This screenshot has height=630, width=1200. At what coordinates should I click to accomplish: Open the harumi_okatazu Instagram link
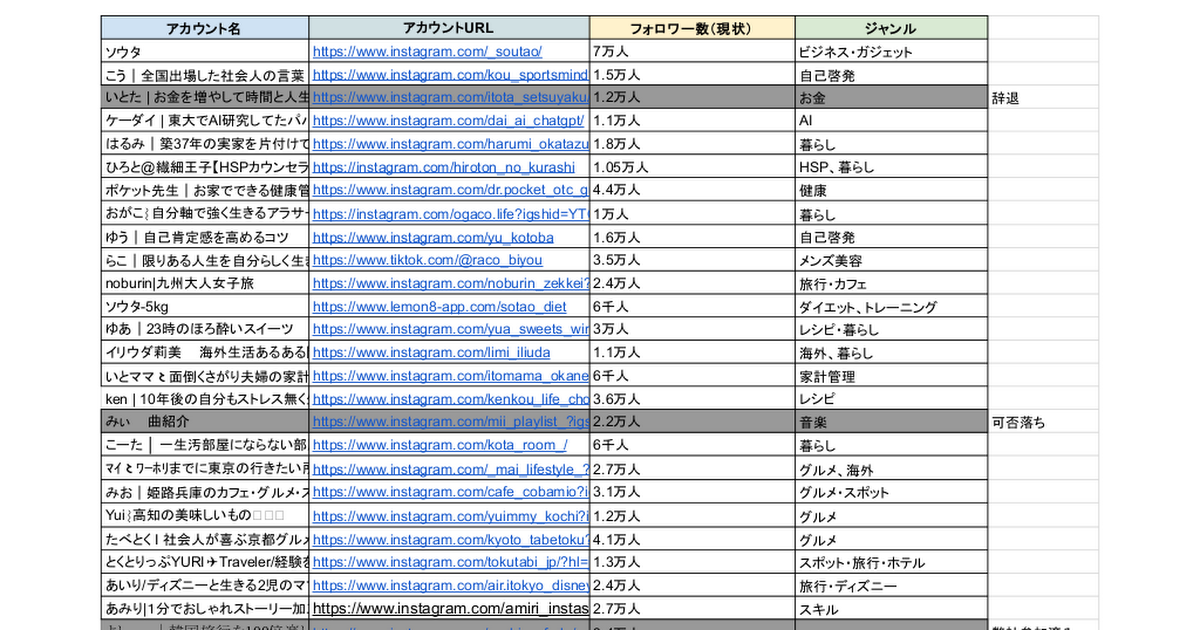[x=451, y=143]
